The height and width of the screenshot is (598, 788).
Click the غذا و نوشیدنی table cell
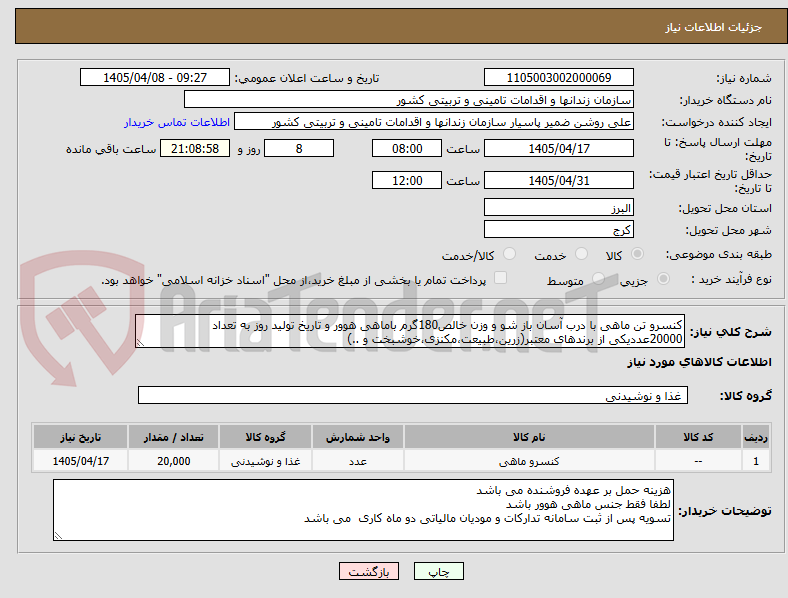tap(265, 460)
